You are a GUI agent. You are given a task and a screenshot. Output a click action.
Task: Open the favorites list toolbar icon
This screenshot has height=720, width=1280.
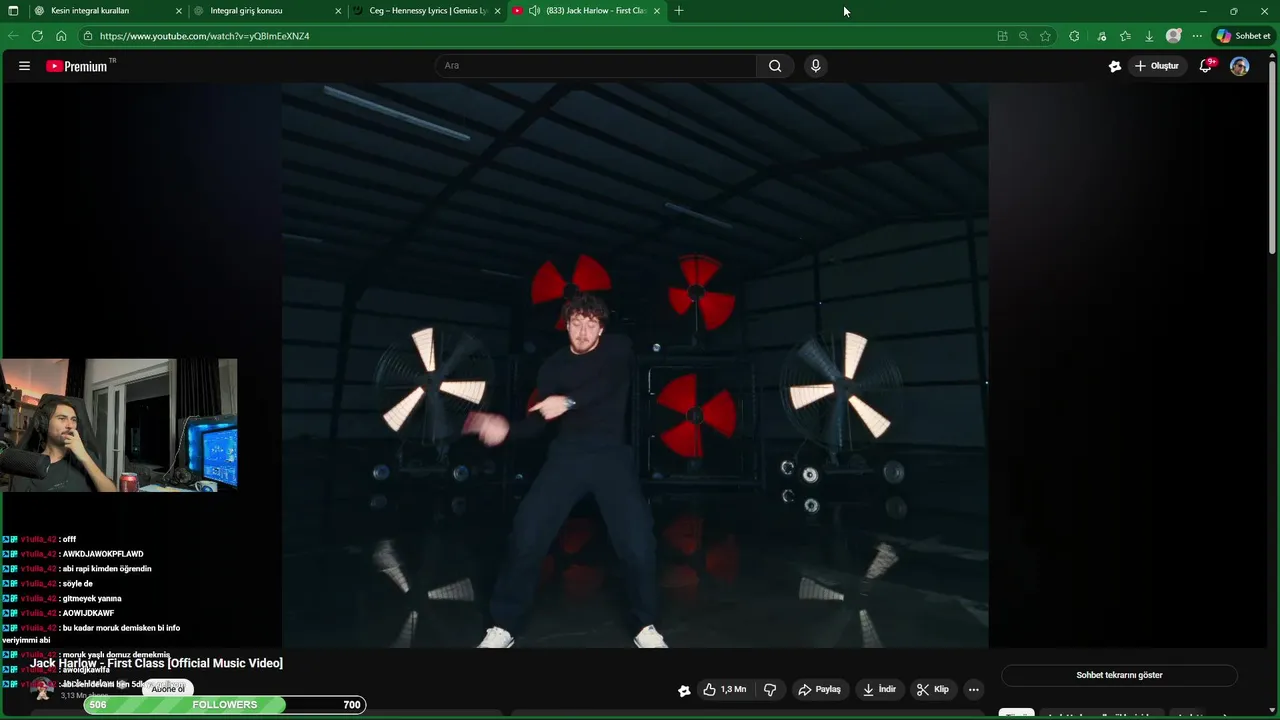pos(1125,36)
